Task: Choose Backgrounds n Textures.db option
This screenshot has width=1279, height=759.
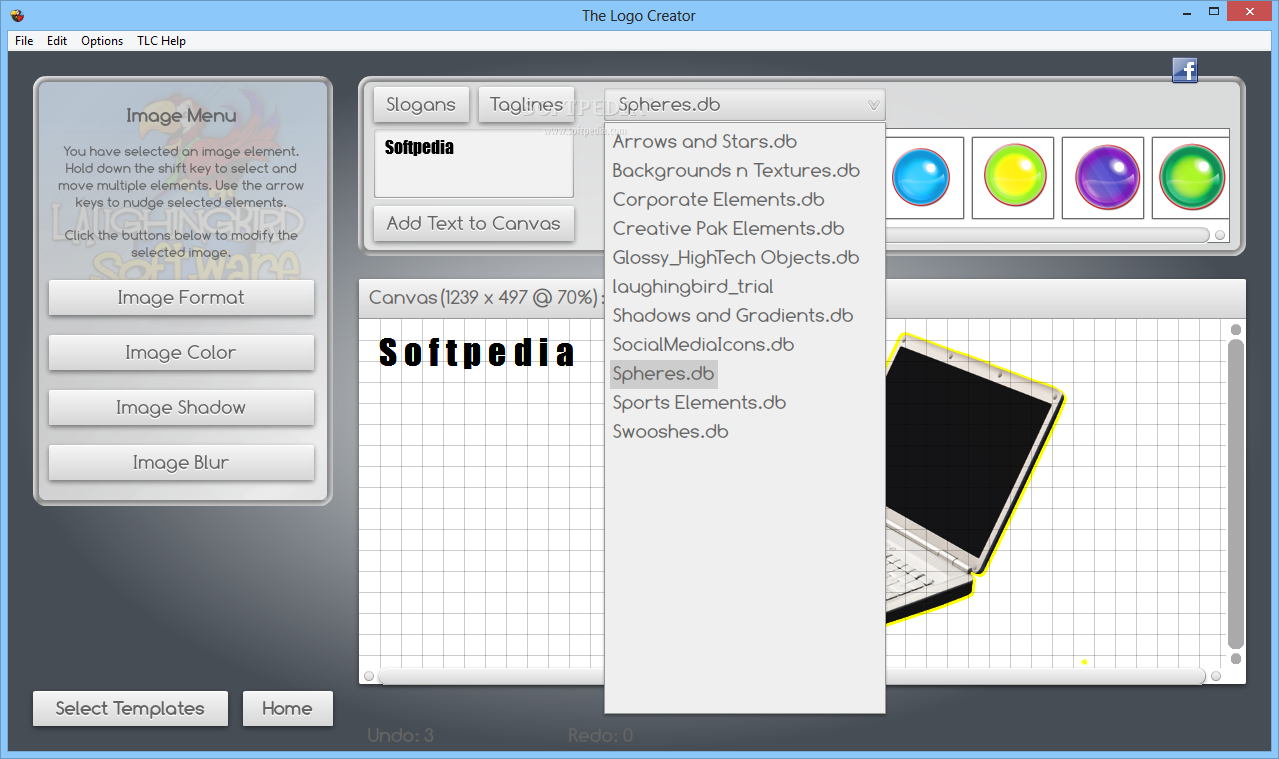Action: tap(736, 170)
